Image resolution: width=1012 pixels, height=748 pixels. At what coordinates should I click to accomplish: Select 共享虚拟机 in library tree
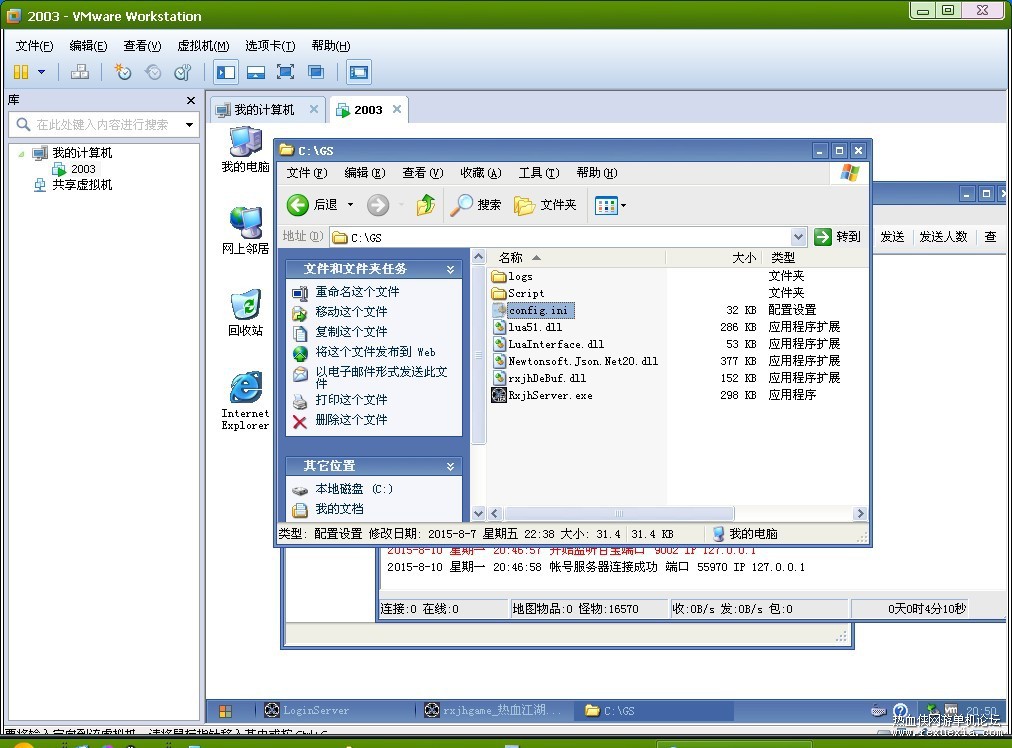(82, 185)
